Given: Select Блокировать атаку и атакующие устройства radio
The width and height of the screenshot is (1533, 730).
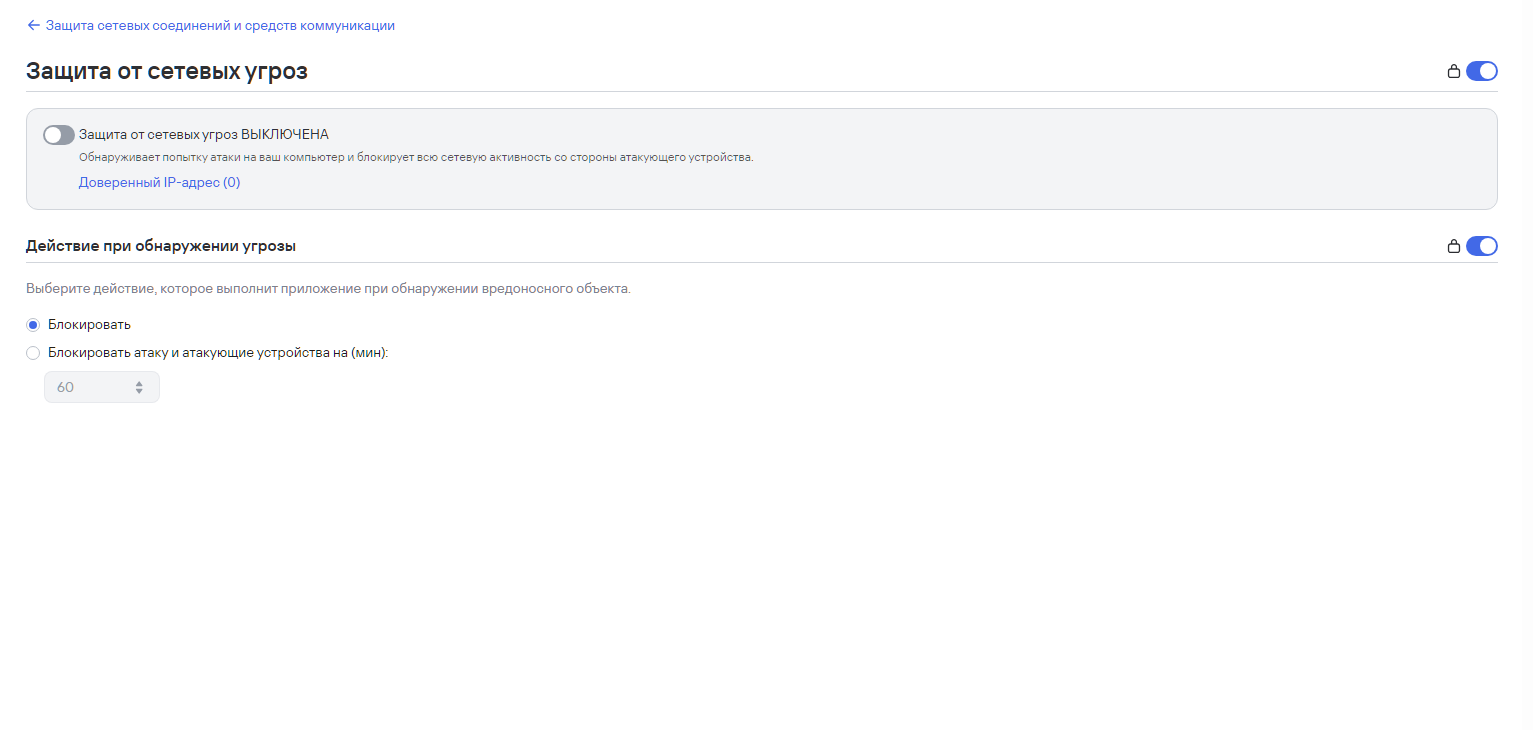Looking at the screenshot, I should 33,353.
